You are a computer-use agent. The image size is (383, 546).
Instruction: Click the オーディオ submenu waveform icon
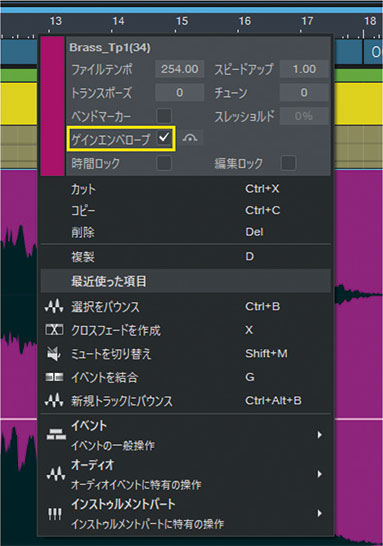56,474
